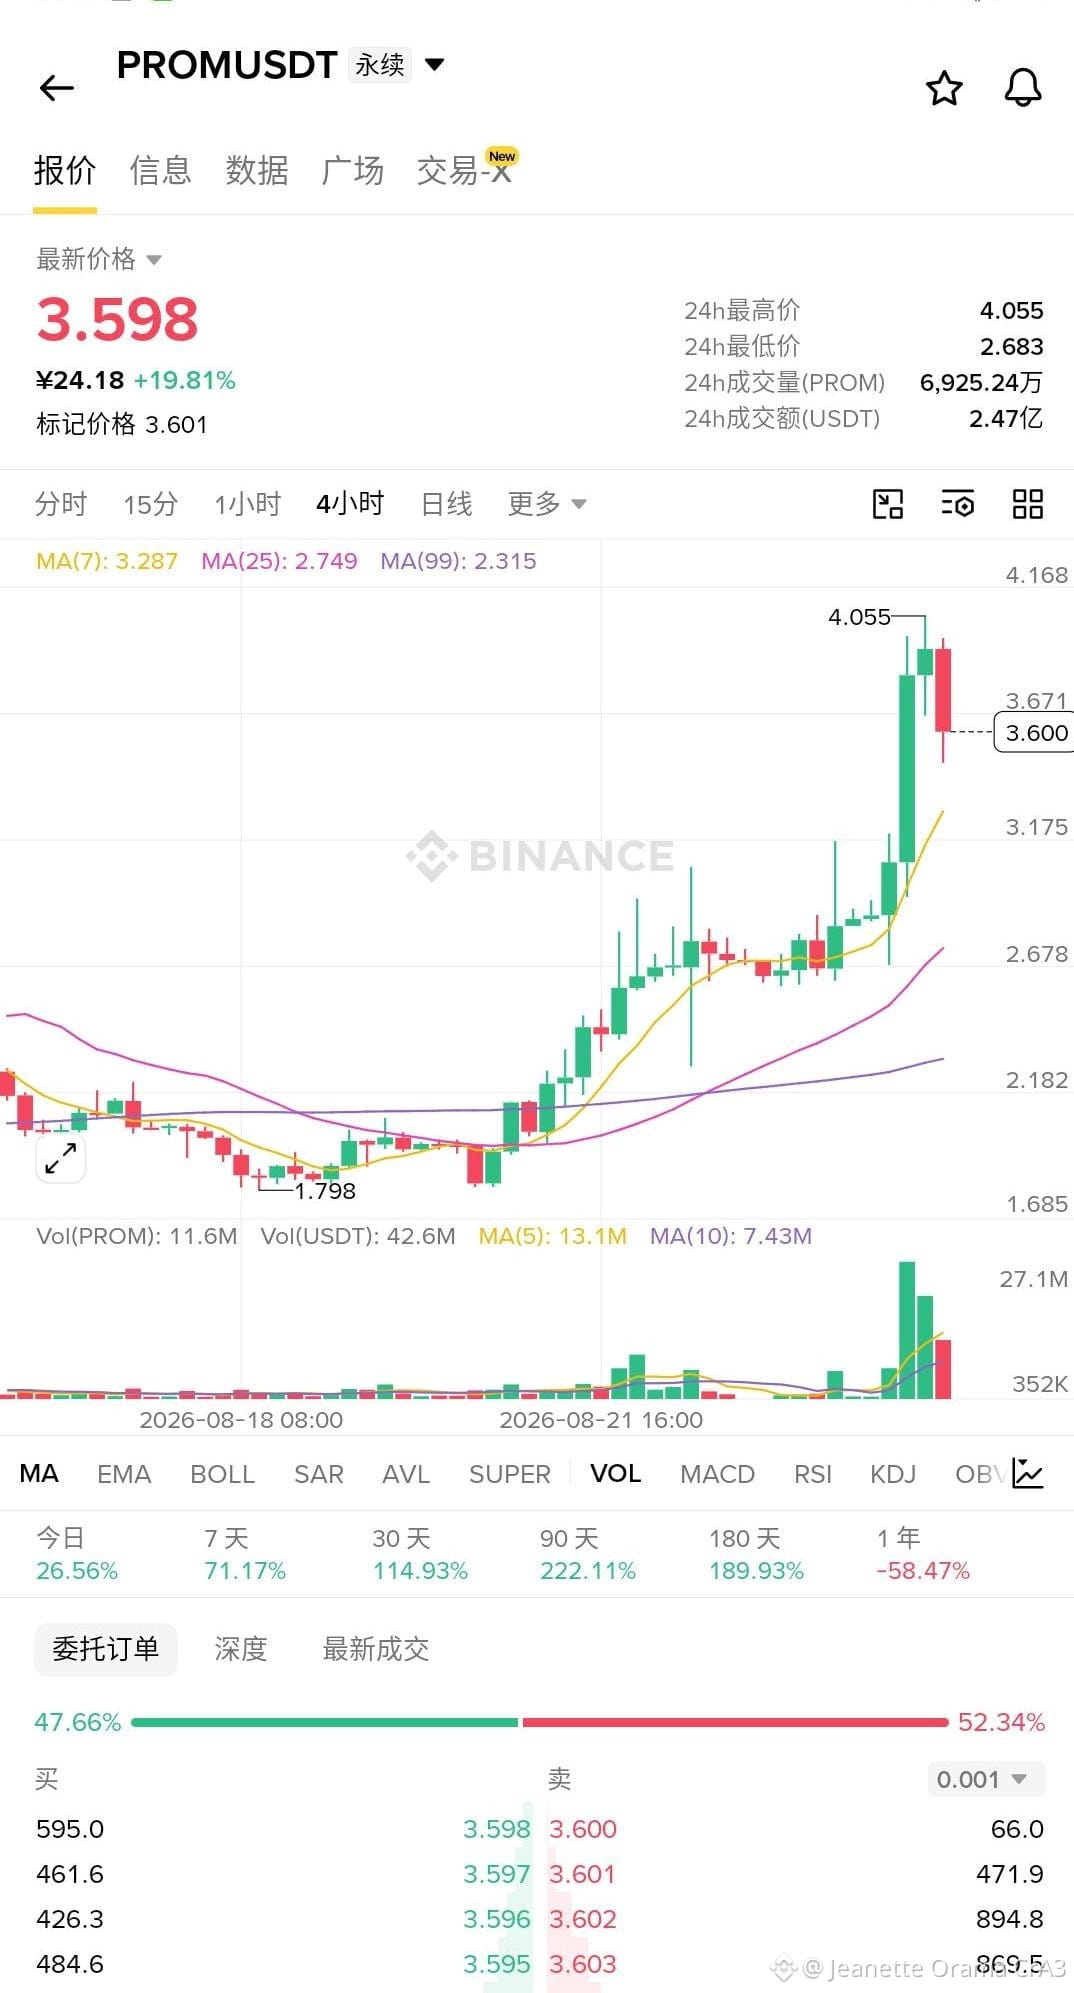
Task: Switch to the 广场 tab
Action: [x=352, y=171]
